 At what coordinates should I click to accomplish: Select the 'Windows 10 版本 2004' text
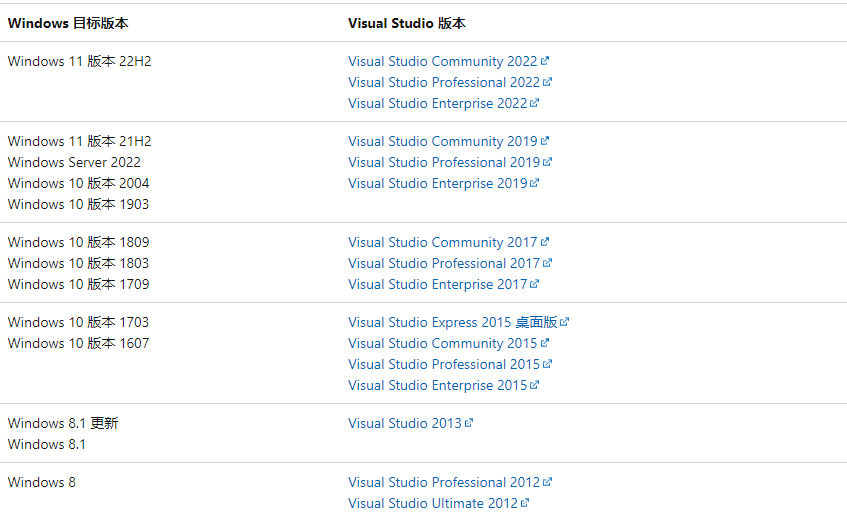78,183
